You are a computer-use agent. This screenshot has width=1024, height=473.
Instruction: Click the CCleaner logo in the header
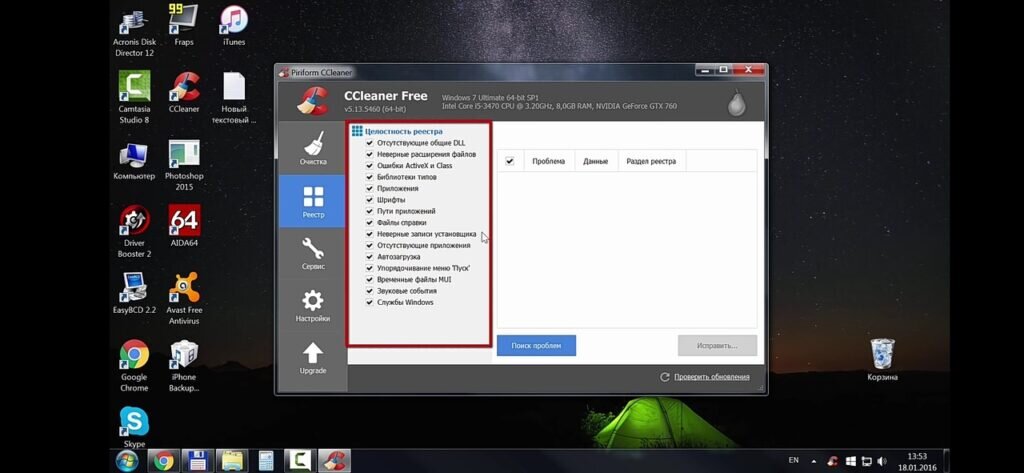pos(312,100)
